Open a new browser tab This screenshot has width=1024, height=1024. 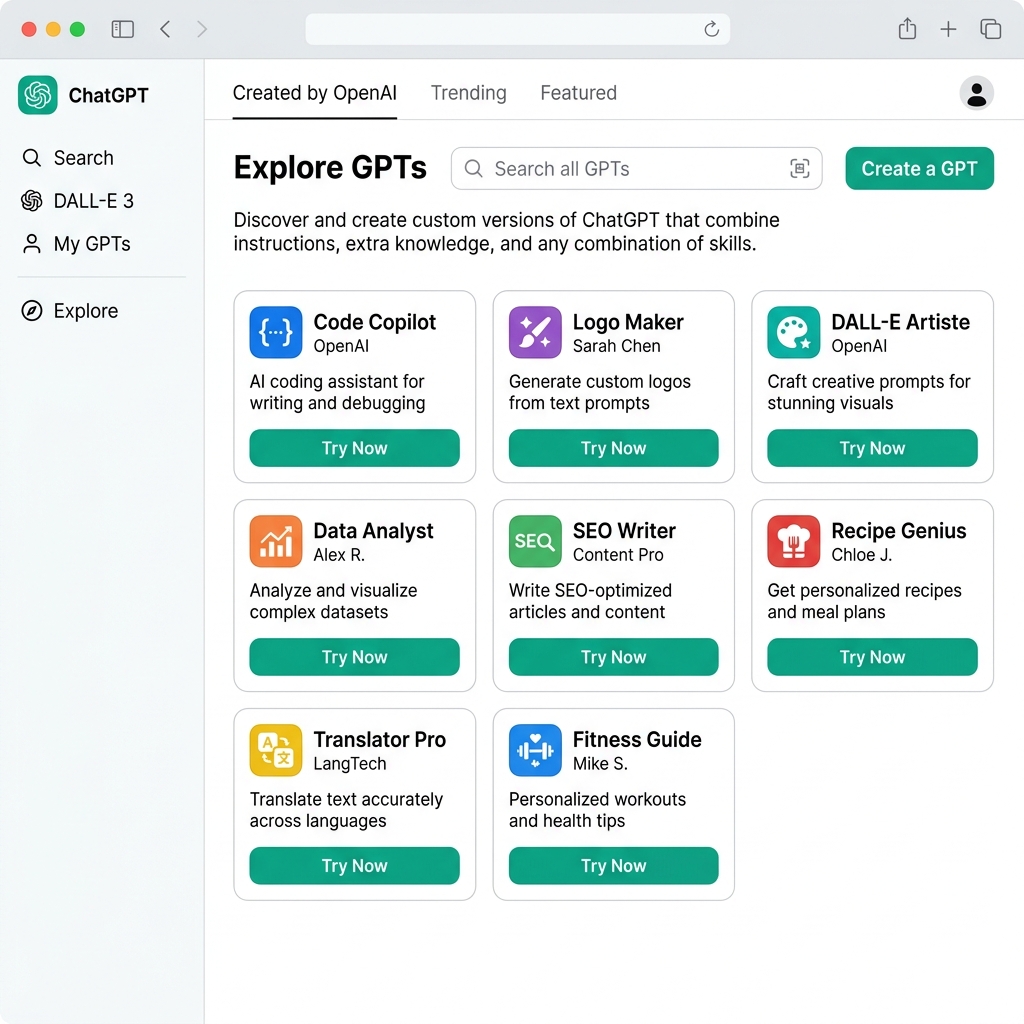[x=948, y=29]
